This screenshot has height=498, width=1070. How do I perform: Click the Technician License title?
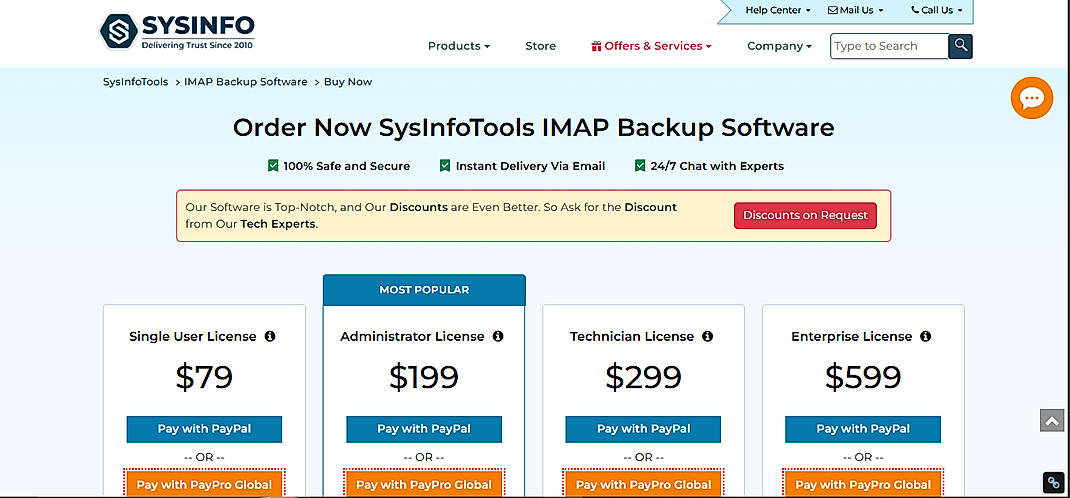[632, 336]
